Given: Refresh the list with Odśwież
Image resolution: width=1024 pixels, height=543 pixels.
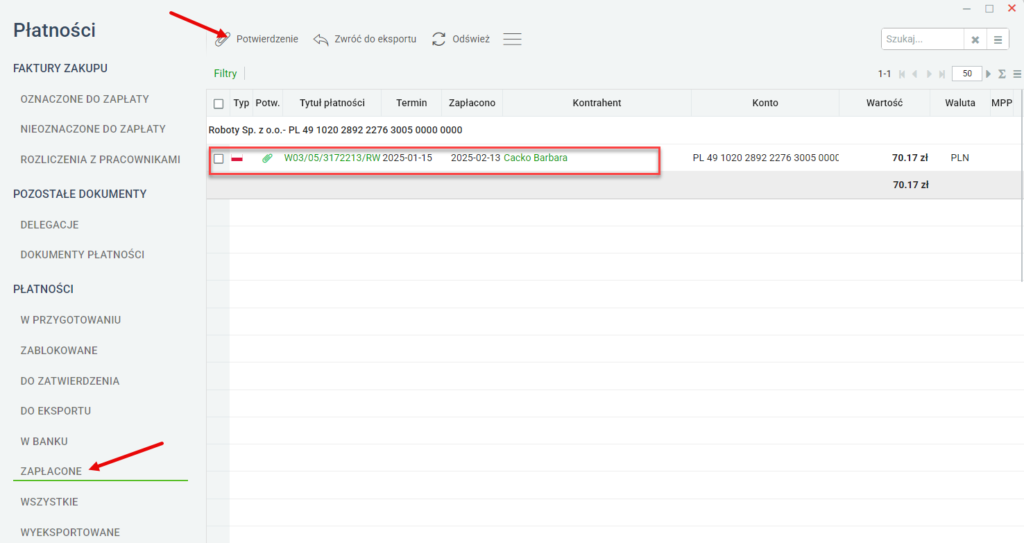Looking at the screenshot, I should 460,39.
